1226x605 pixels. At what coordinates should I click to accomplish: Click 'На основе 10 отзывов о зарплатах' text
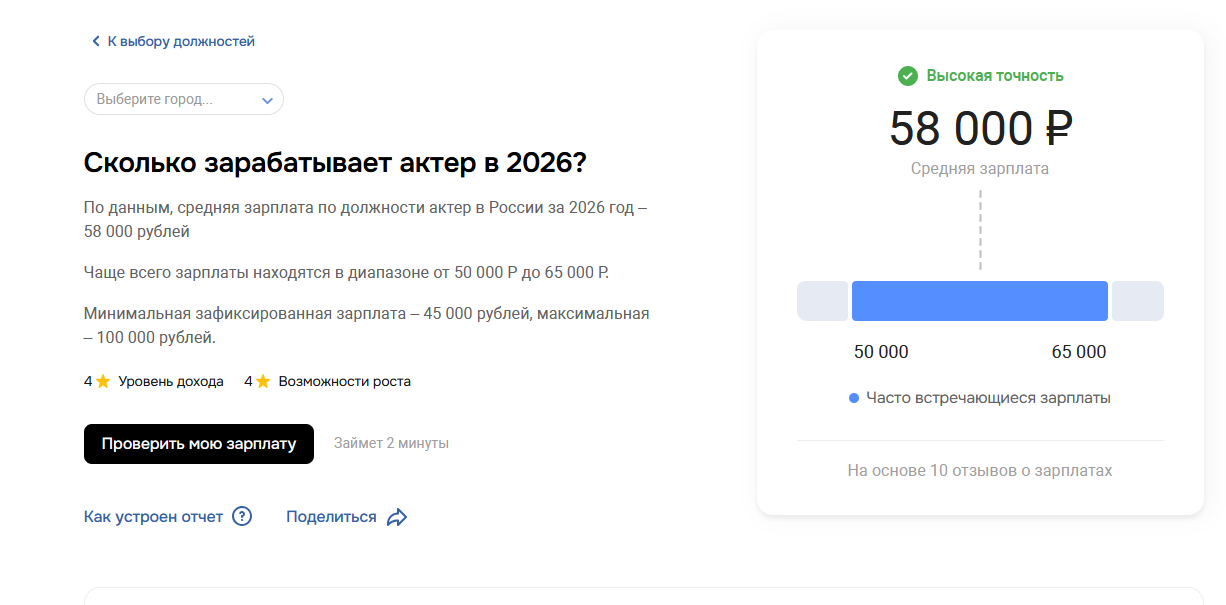(x=980, y=470)
